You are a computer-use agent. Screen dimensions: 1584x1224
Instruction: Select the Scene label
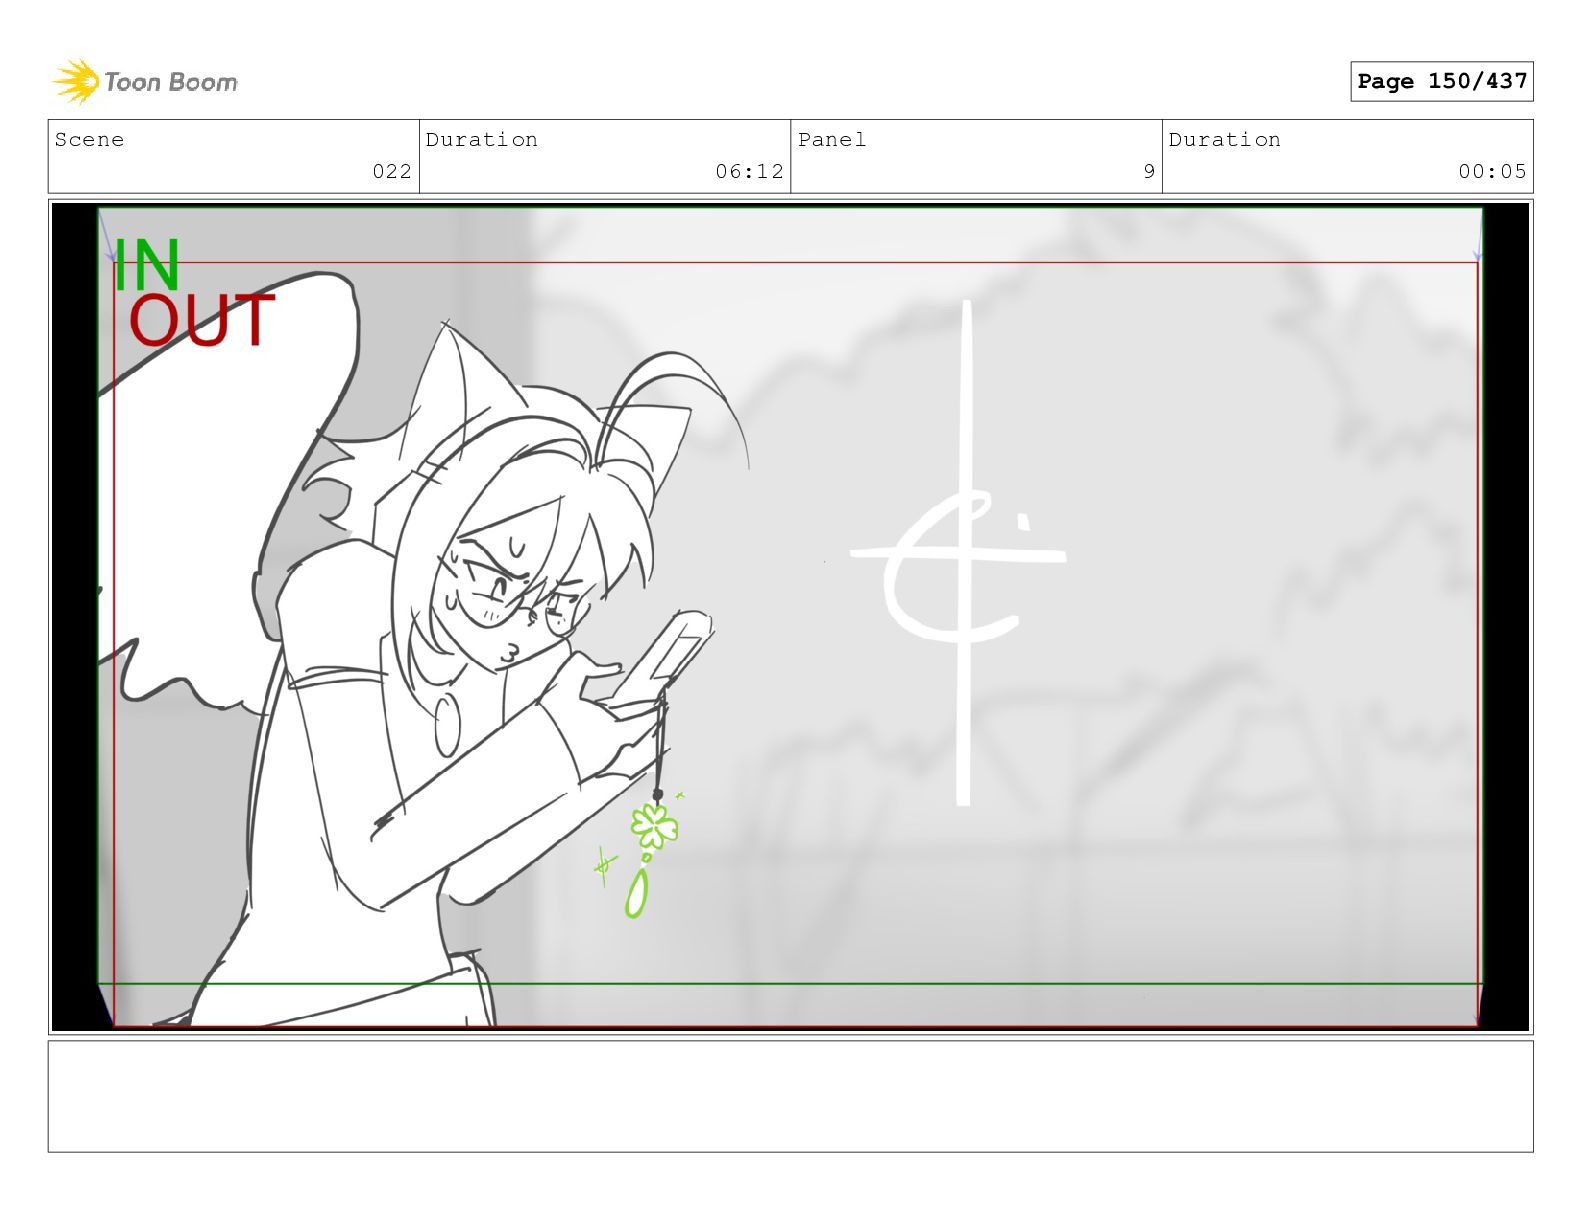(90, 140)
